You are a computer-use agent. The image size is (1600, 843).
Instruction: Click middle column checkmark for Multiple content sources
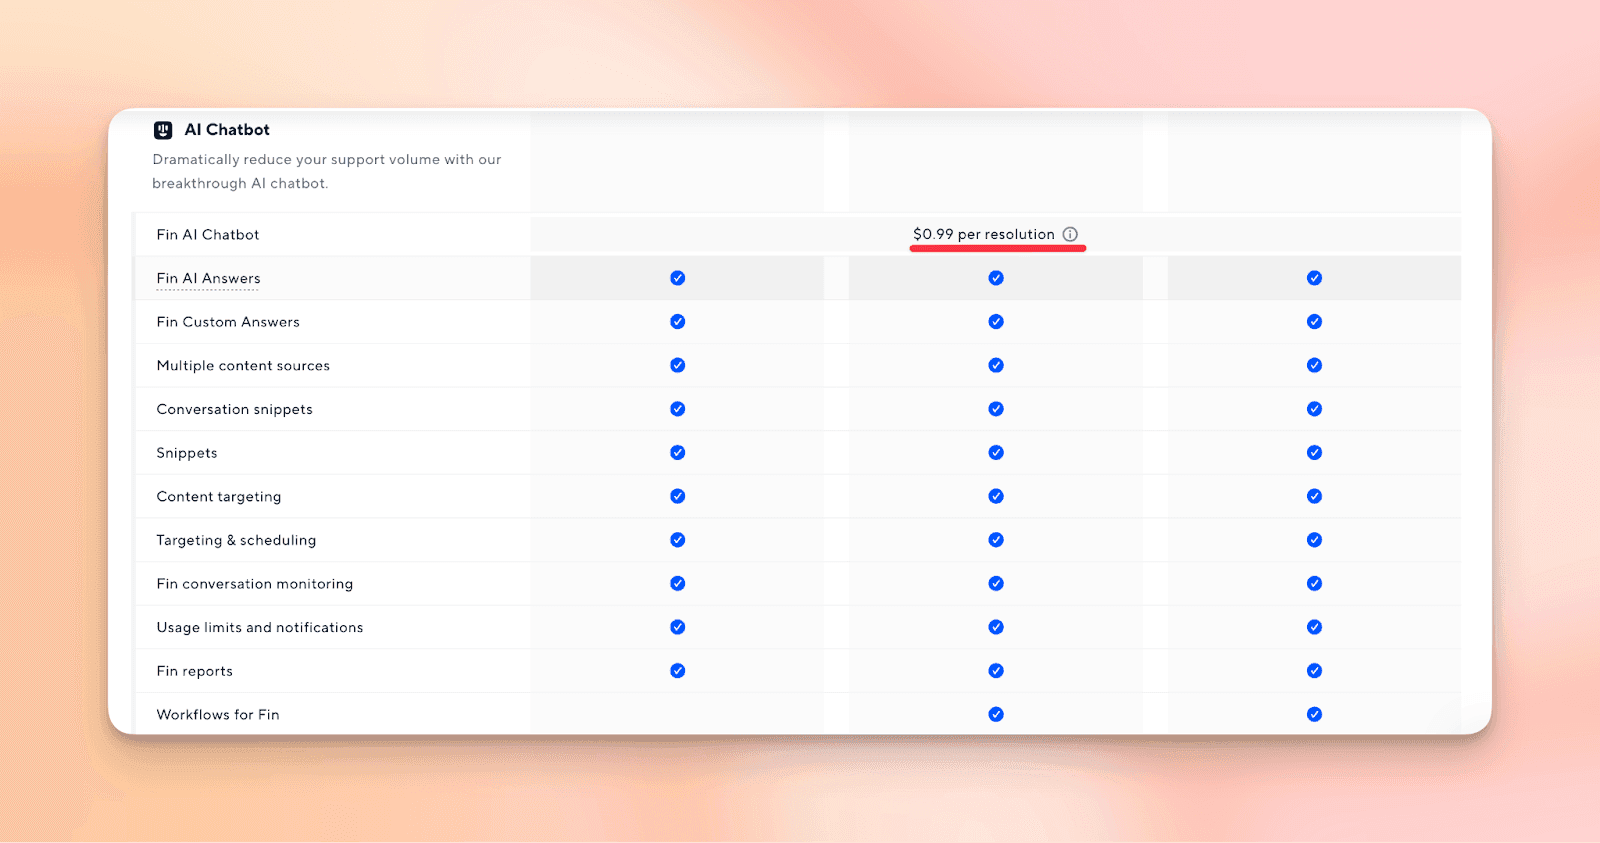tap(996, 365)
